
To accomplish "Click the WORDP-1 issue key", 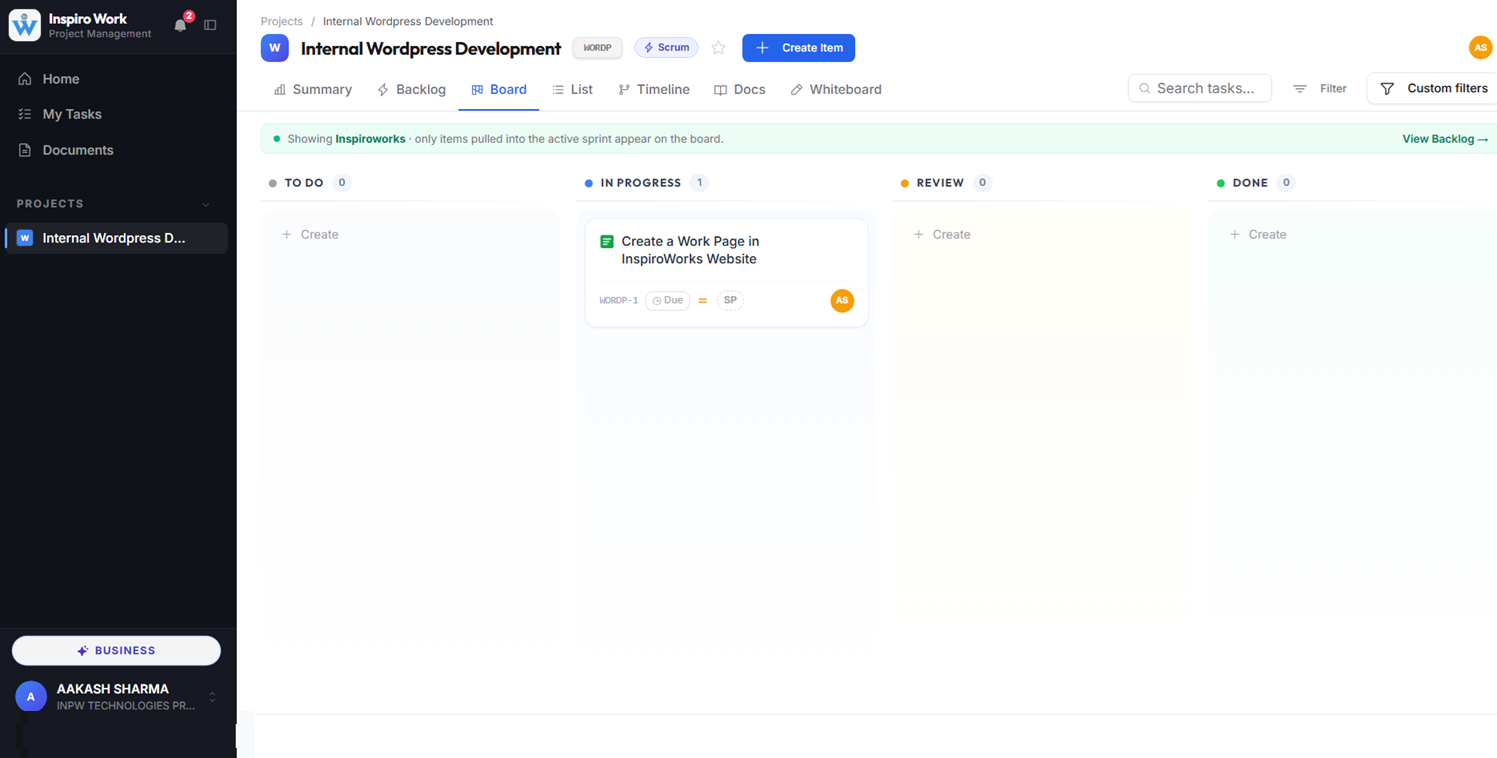I will click(619, 300).
